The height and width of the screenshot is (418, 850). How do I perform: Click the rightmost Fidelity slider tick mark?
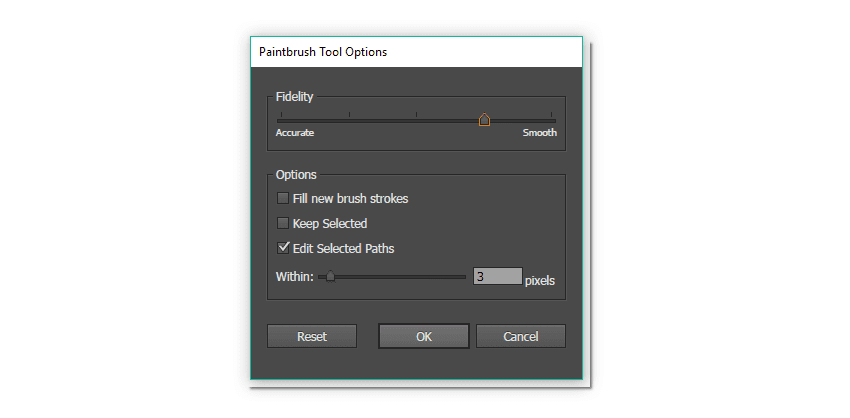(x=551, y=115)
